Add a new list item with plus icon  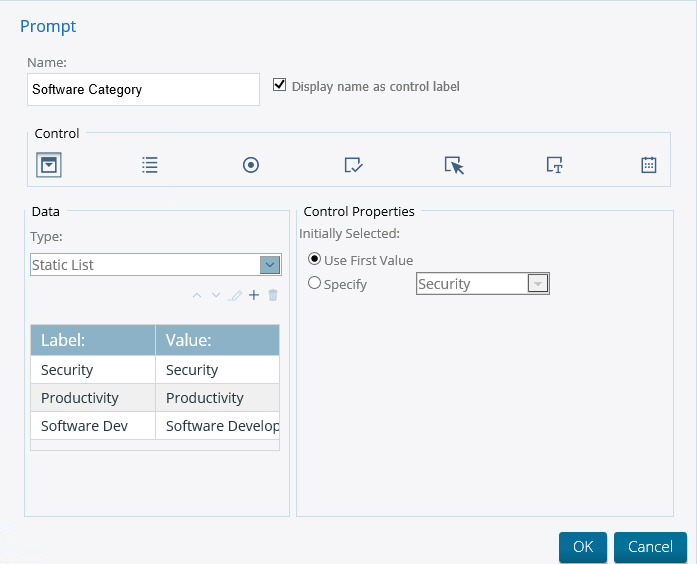pyautogui.click(x=254, y=295)
